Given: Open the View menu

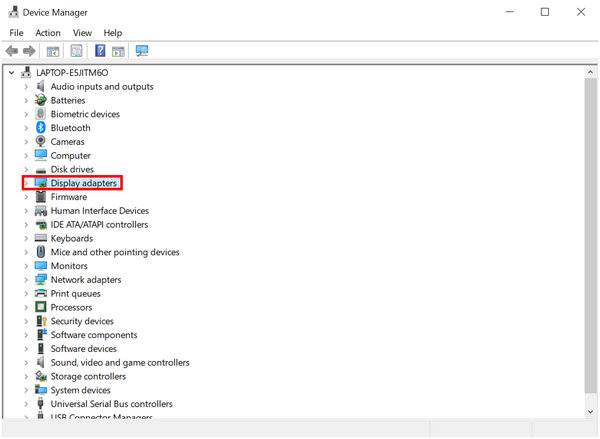Looking at the screenshot, I should (82, 33).
